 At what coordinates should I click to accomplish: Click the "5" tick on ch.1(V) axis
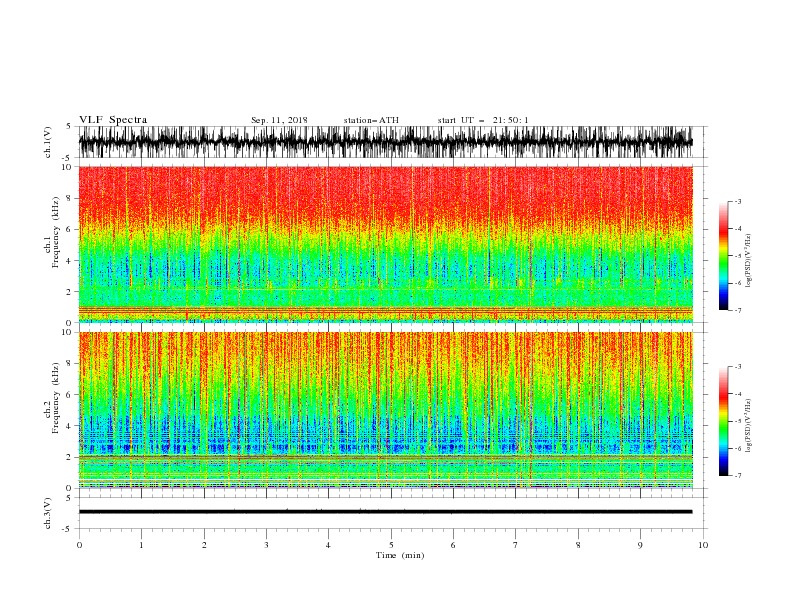pos(69,126)
